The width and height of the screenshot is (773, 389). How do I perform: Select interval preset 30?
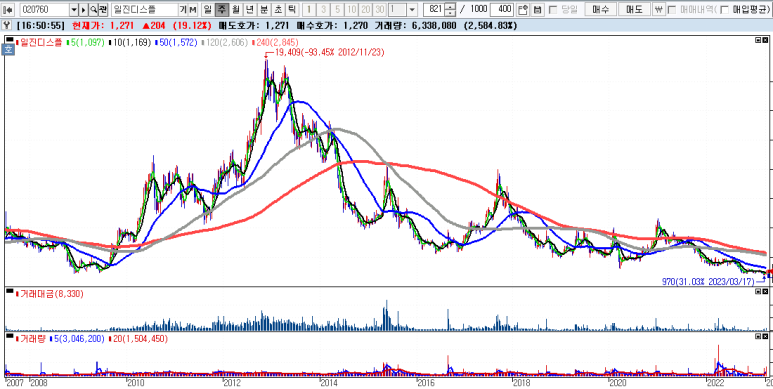coord(380,9)
